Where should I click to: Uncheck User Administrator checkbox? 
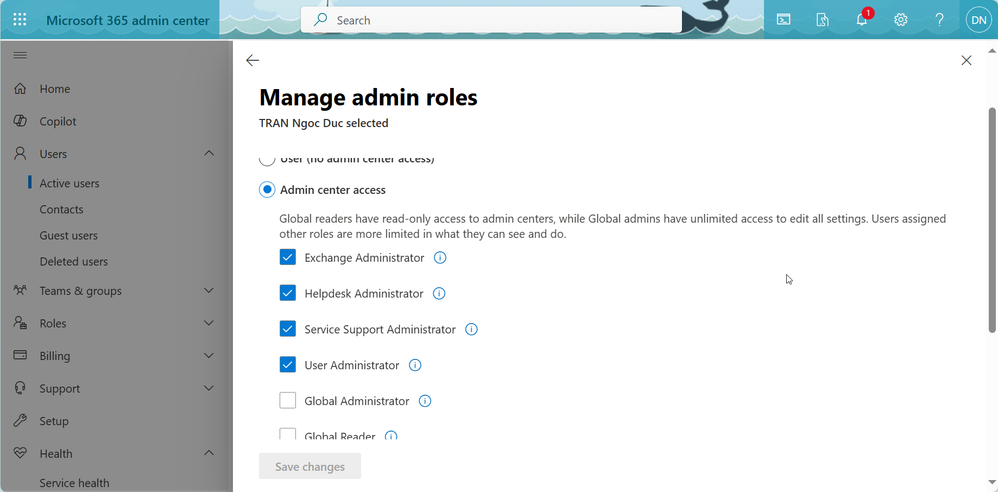tap(288, 365)
